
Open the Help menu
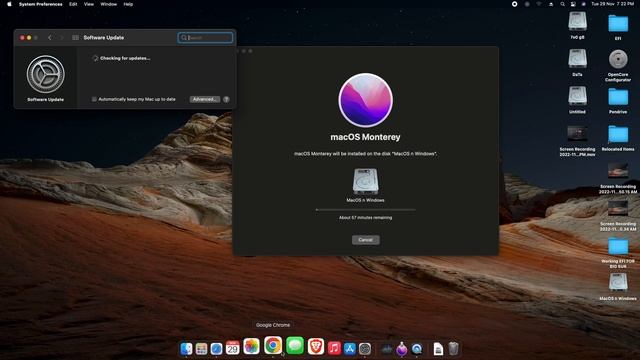click(x=128, y=4)
